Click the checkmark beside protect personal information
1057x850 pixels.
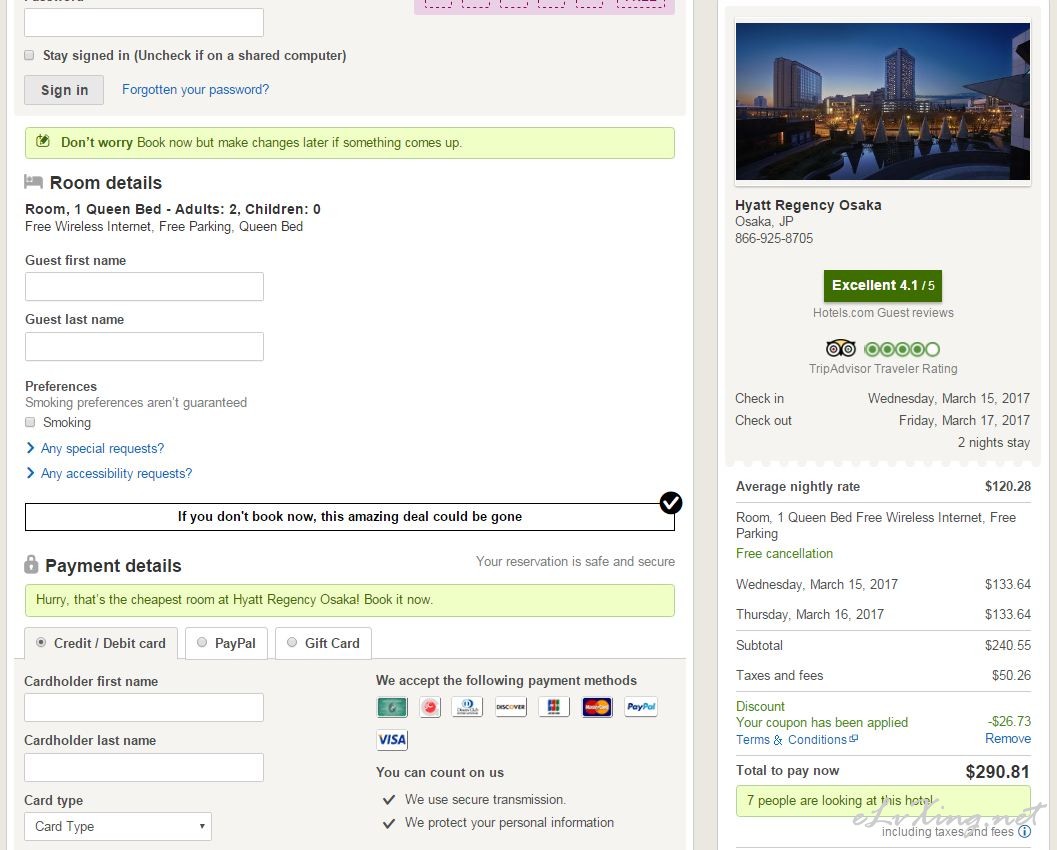[x=388, y=824]
